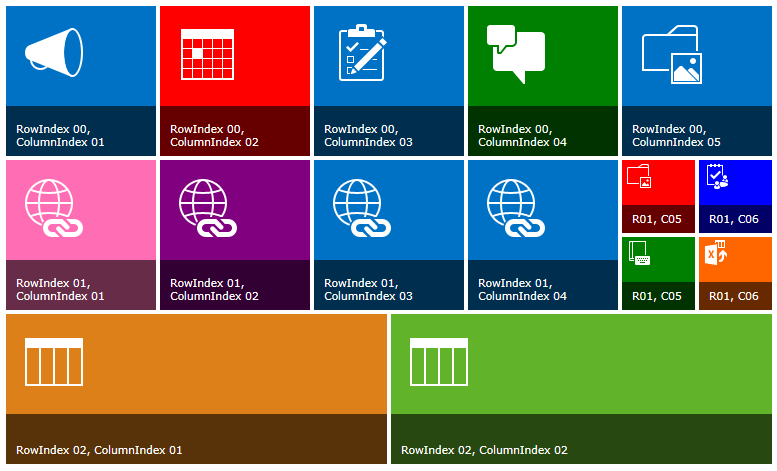Select RowIndex 01, ColumnIndex 01 label
This screenshot has height=471, width=777.
60,290
